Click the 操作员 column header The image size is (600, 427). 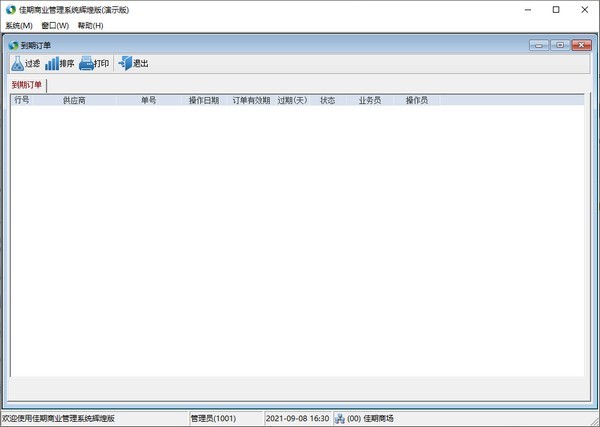tap(417, 100)
